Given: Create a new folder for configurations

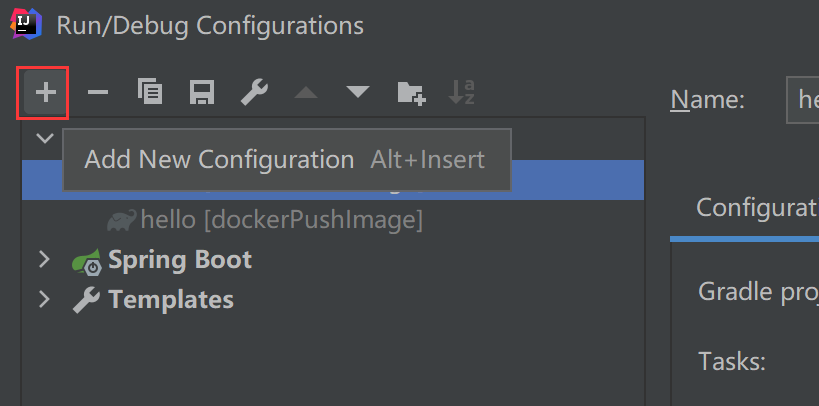Looking at the screenshot, I should point(411,93).
